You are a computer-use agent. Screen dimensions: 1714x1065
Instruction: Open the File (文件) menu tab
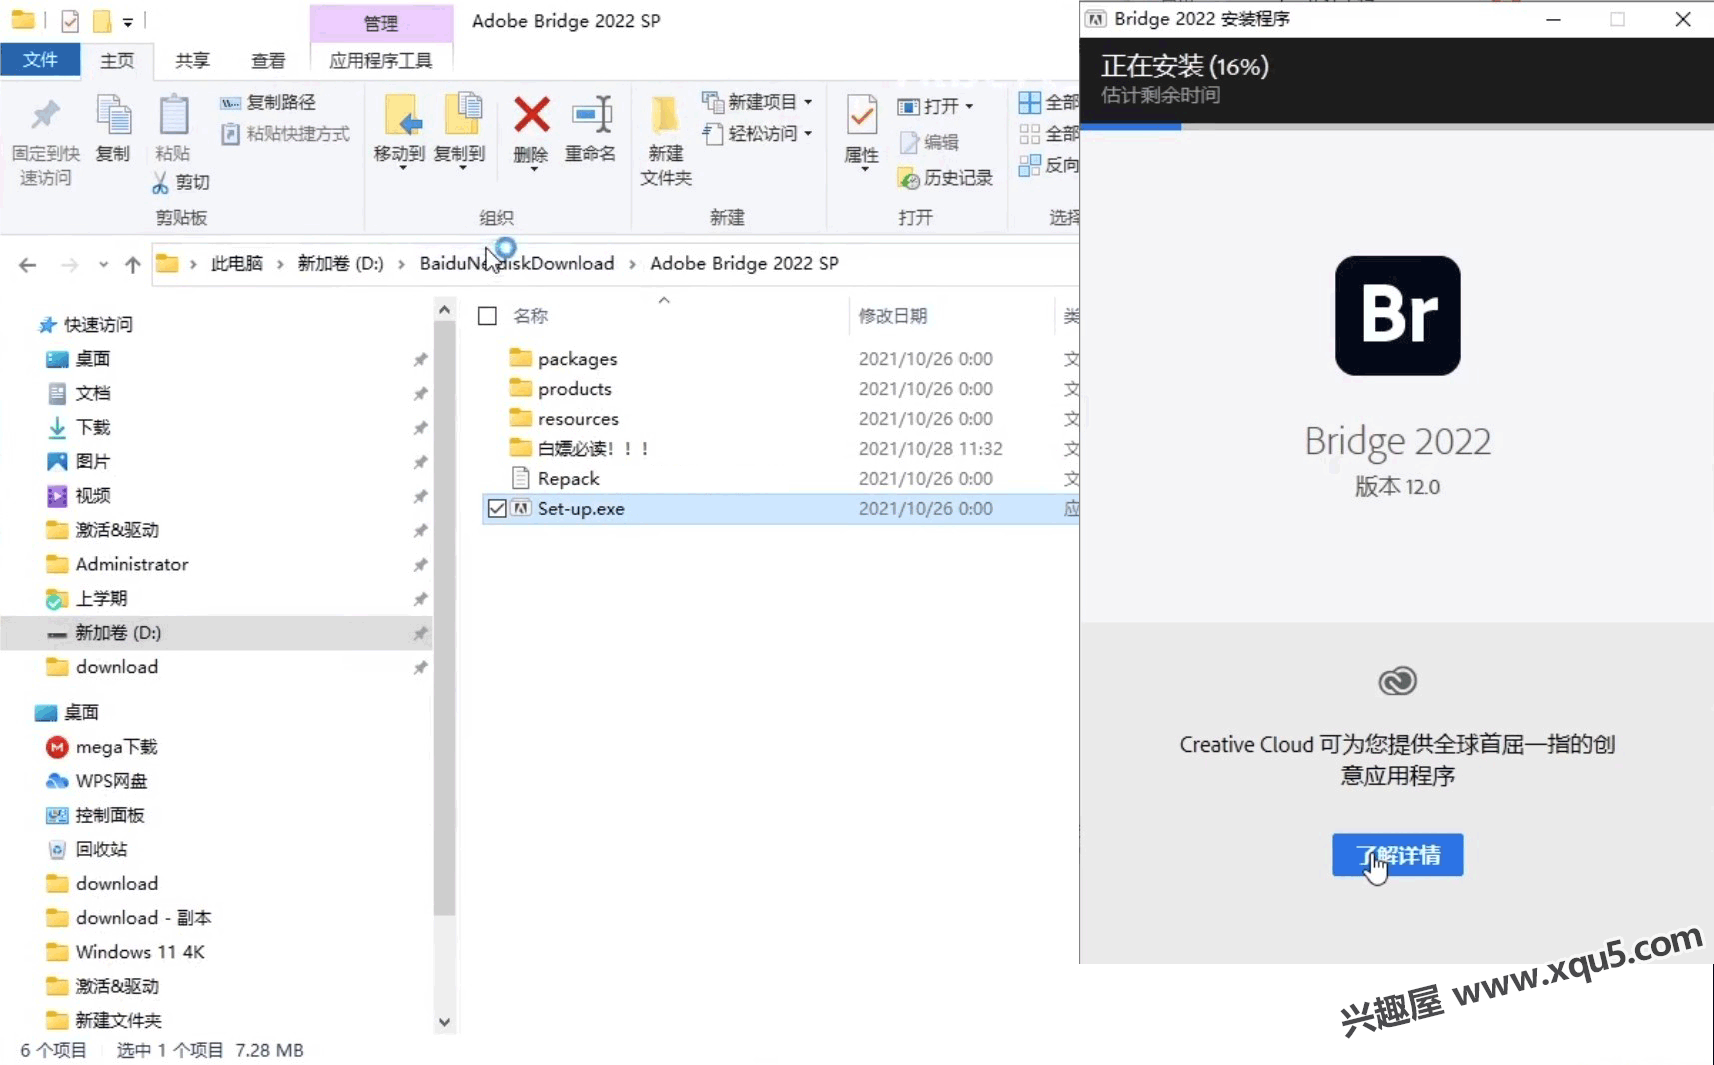40,60
